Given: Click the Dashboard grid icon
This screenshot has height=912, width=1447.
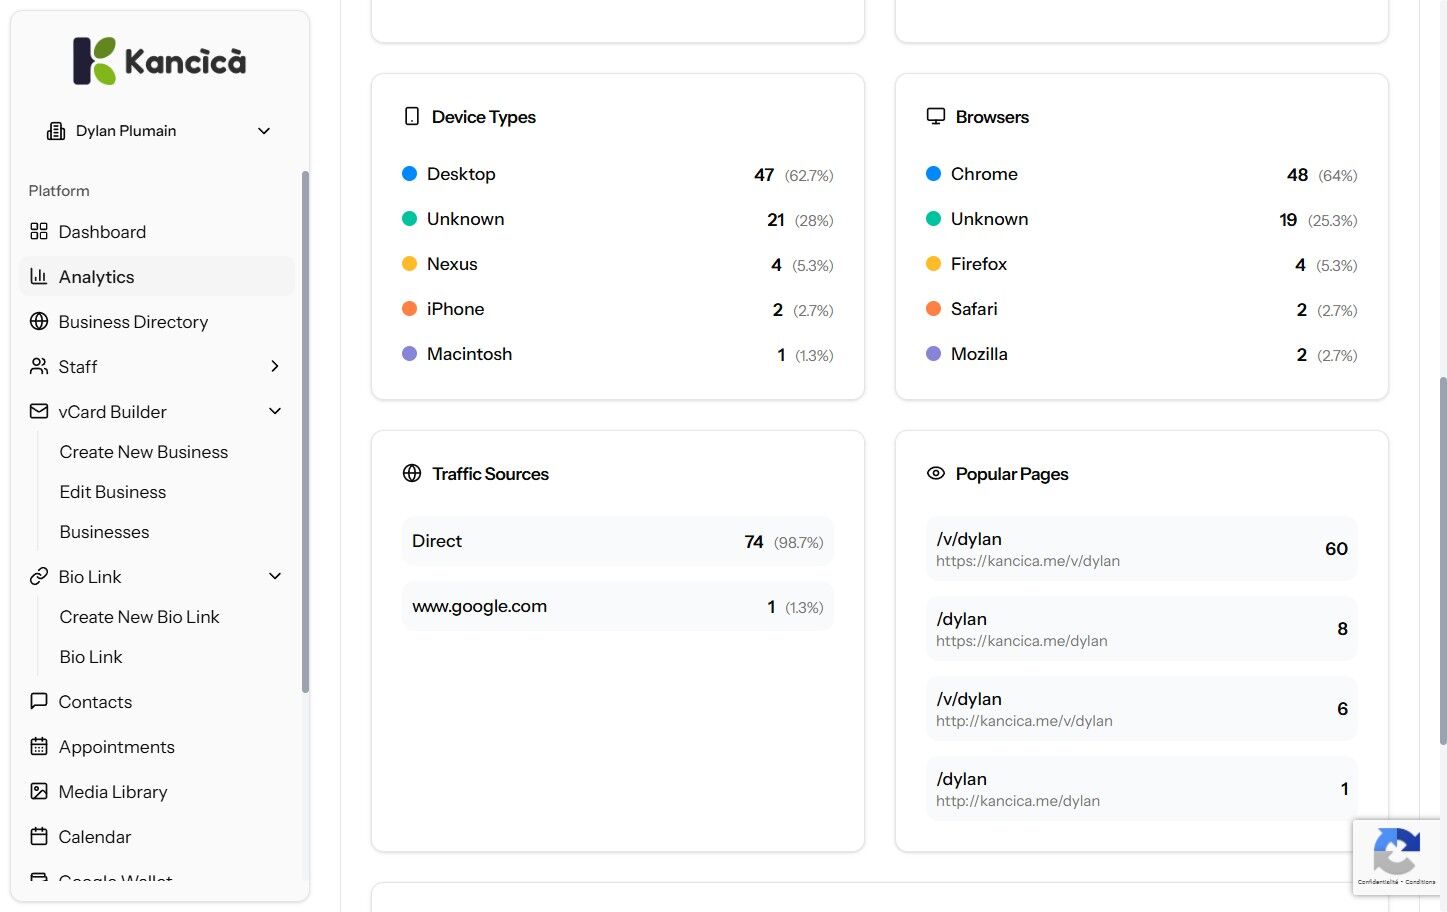Looking at the screenshot, I should [39, 232].
